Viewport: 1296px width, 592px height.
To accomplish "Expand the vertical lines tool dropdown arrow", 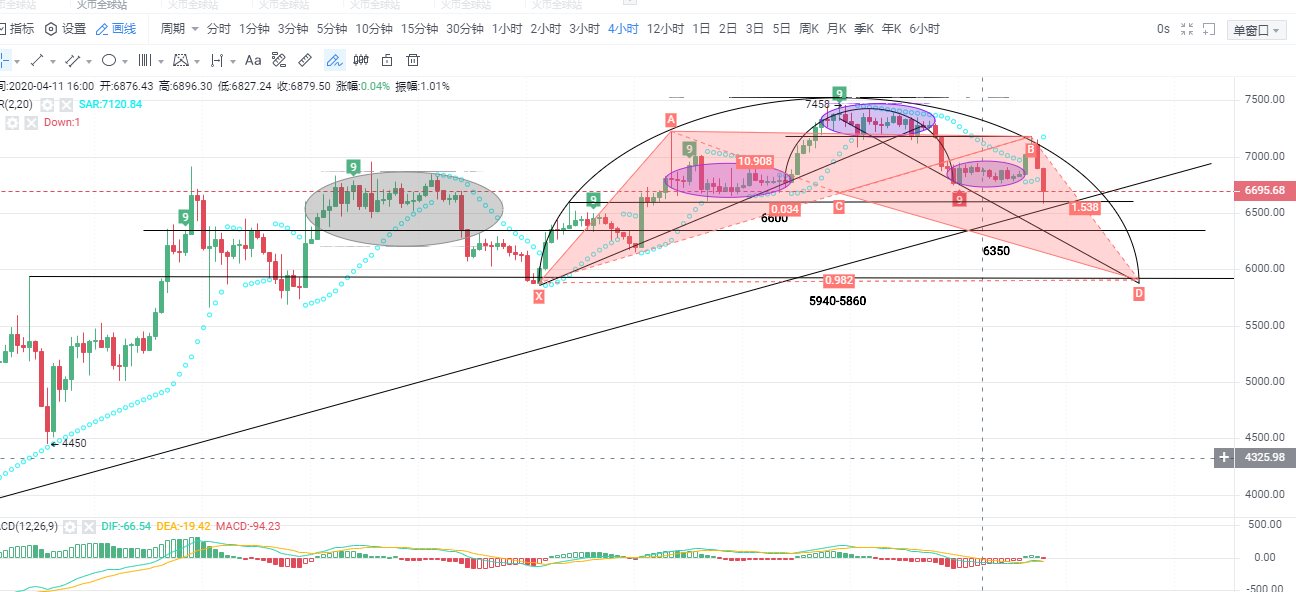I will pyautogui.click(x=160, y=61).
